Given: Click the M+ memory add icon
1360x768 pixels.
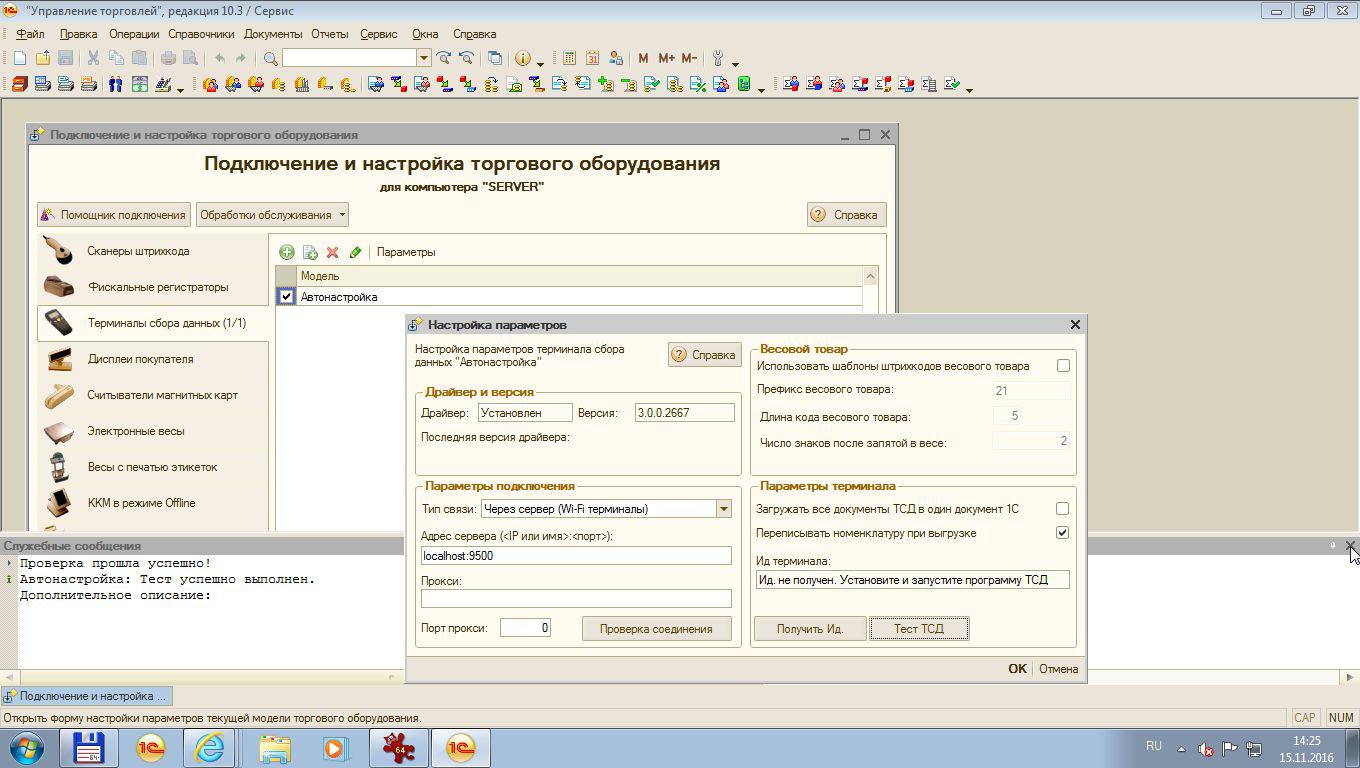Looking at the screenshot, I should 666,59.
